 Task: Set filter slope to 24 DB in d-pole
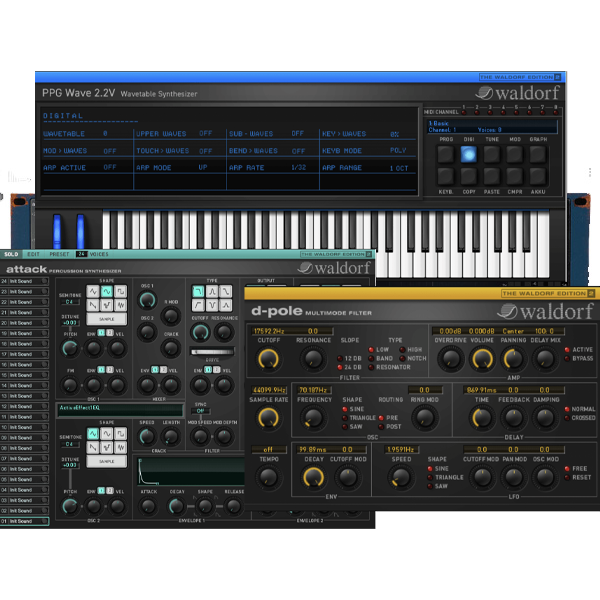click(339, 367)
